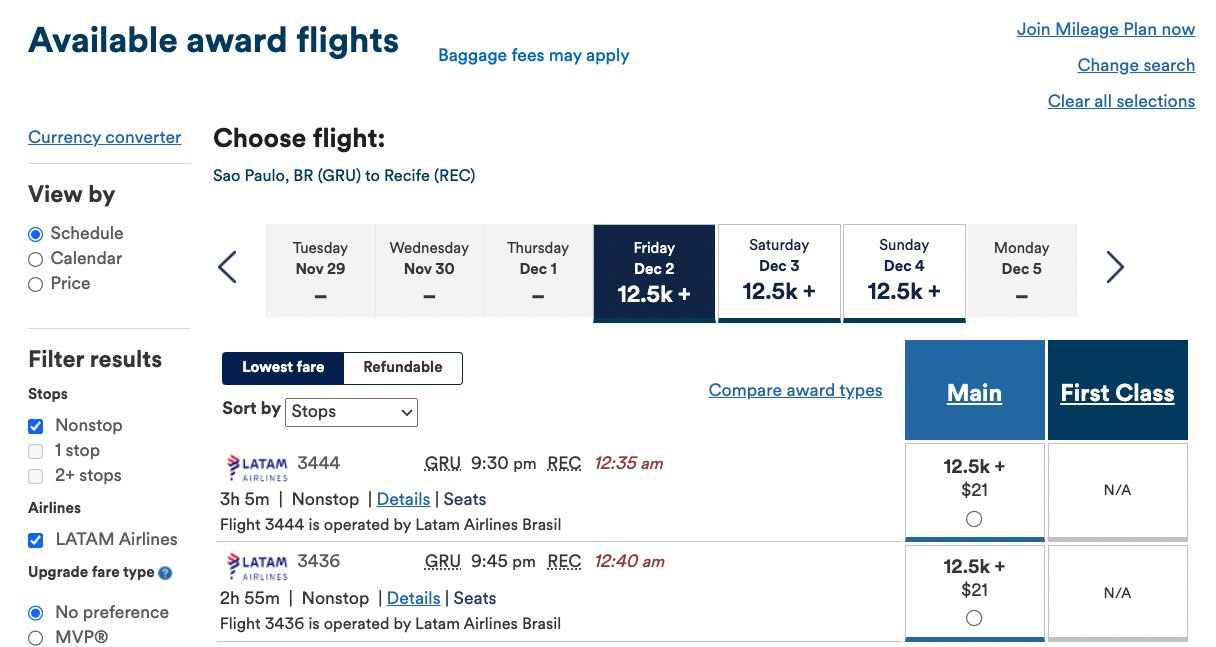
Task: Choose 12.5k Main fare for flight 3444
Action: click(x=974, y=519)
